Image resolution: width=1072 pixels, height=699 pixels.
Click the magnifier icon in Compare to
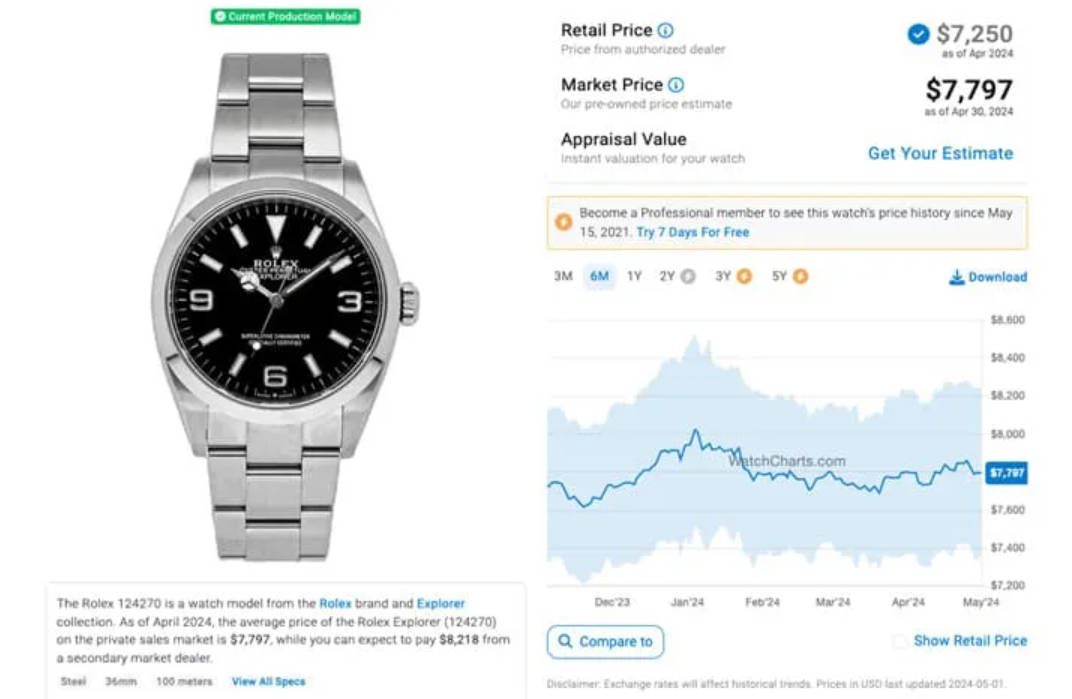click(x=565, y=642)
